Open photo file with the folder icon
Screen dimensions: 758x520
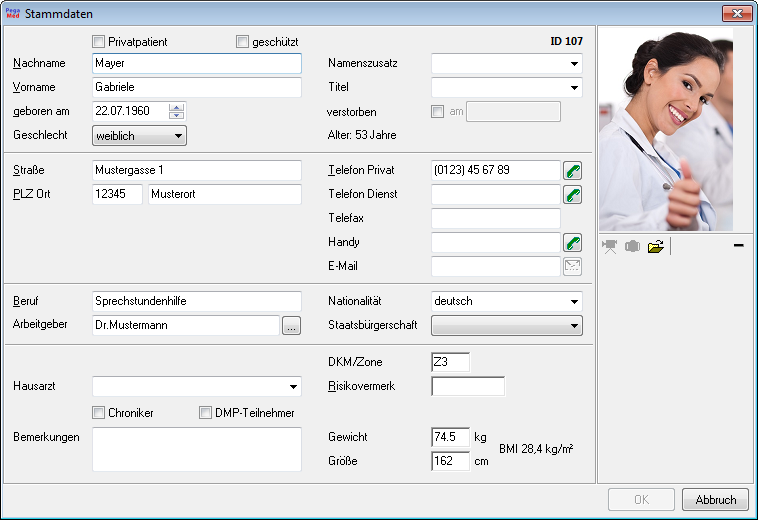coord(655,247)
